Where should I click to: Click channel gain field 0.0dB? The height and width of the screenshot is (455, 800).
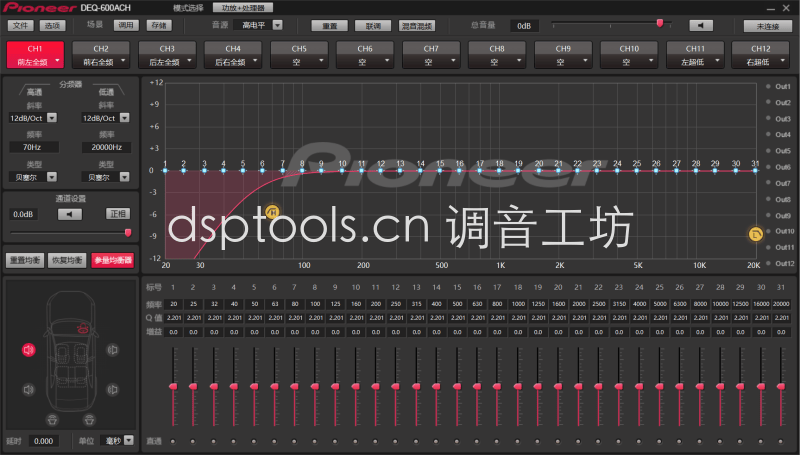click(x=23, y=214)
